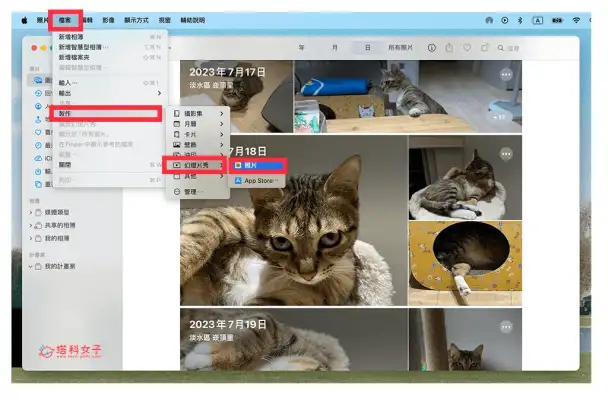Choose 新增智慧型相簿… menu item
The height and width of the screenshot is (400, 608).
click(108, 47)
